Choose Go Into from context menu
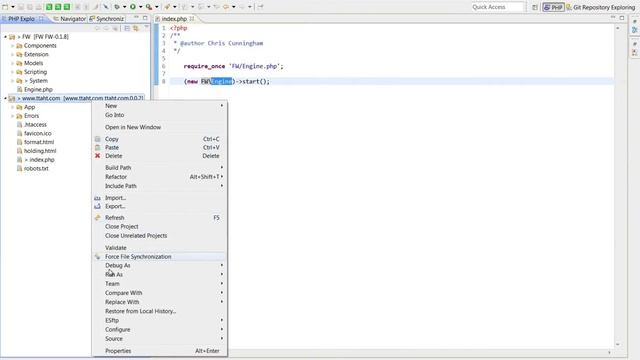 159,115
